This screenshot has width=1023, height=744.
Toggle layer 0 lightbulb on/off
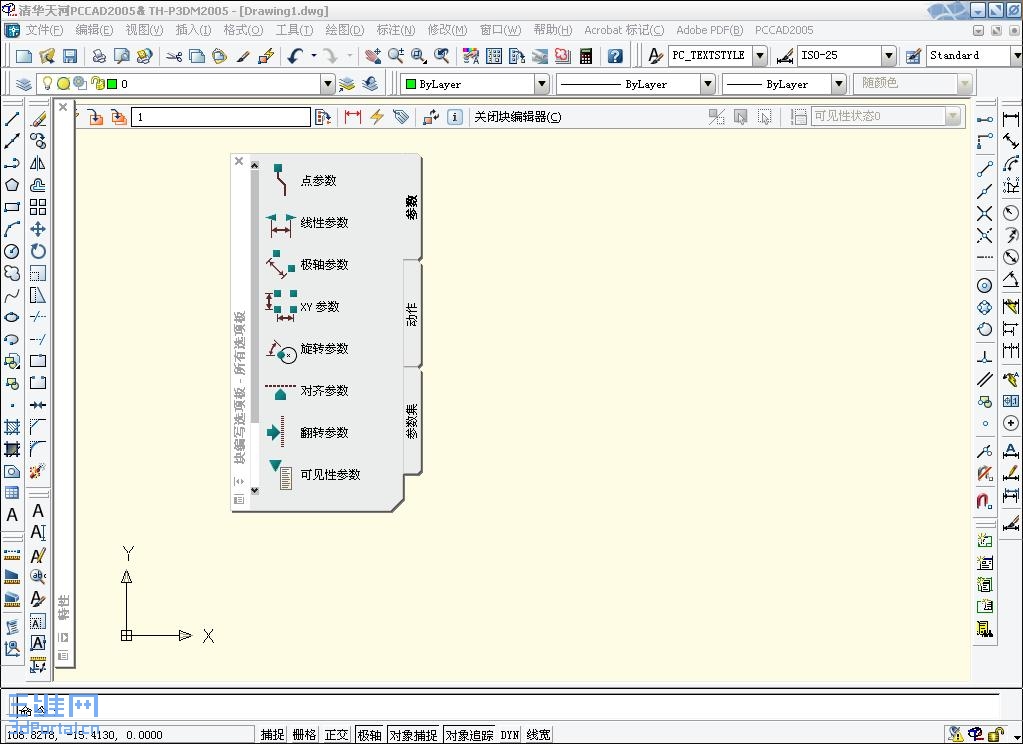(x=47, y=84)
